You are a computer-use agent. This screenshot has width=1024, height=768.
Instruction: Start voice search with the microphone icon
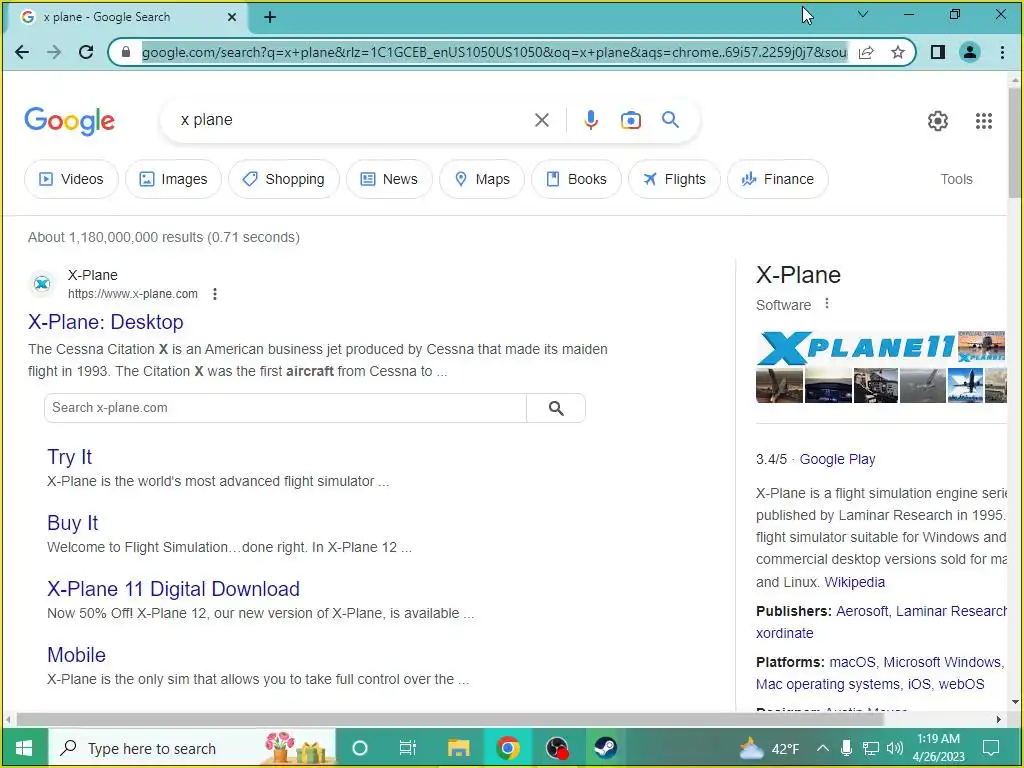(591, 120)
